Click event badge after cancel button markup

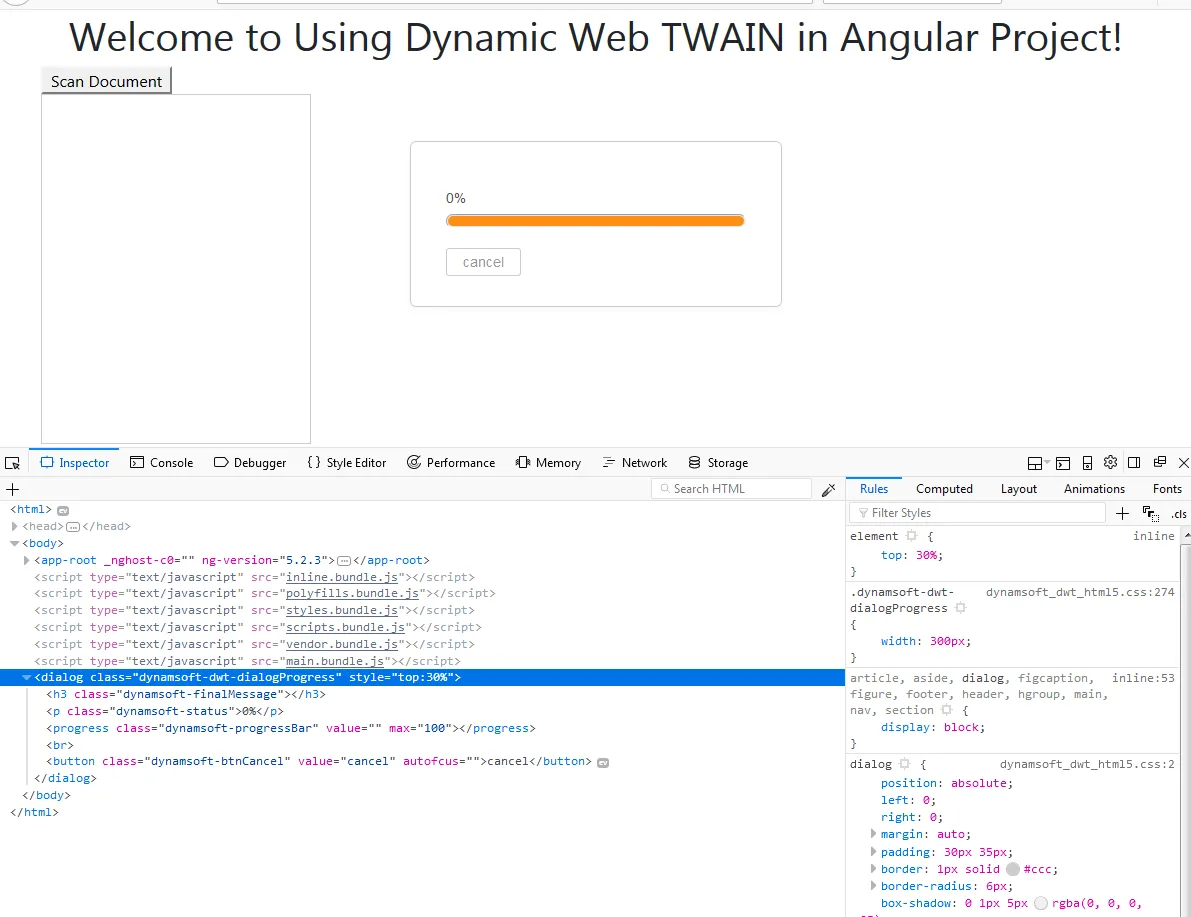[603, 762]
